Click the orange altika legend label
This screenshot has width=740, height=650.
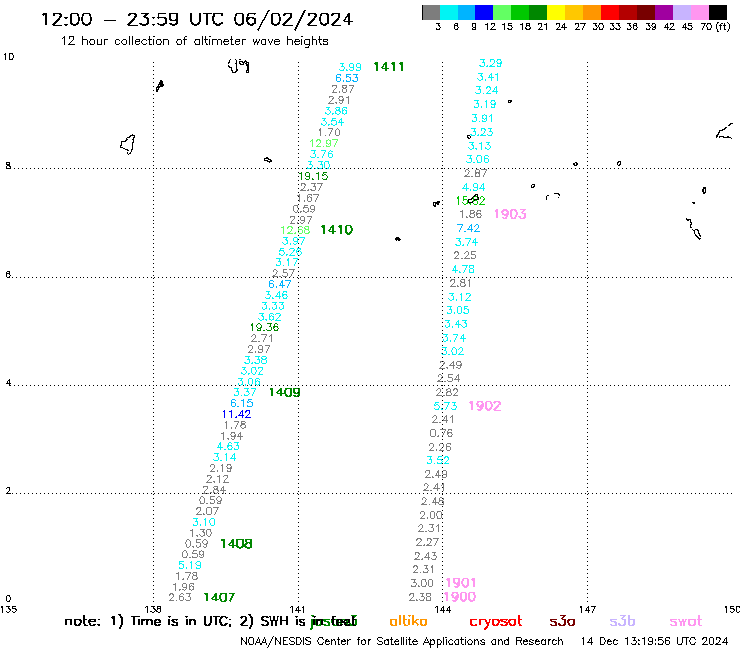coord(408,621)
